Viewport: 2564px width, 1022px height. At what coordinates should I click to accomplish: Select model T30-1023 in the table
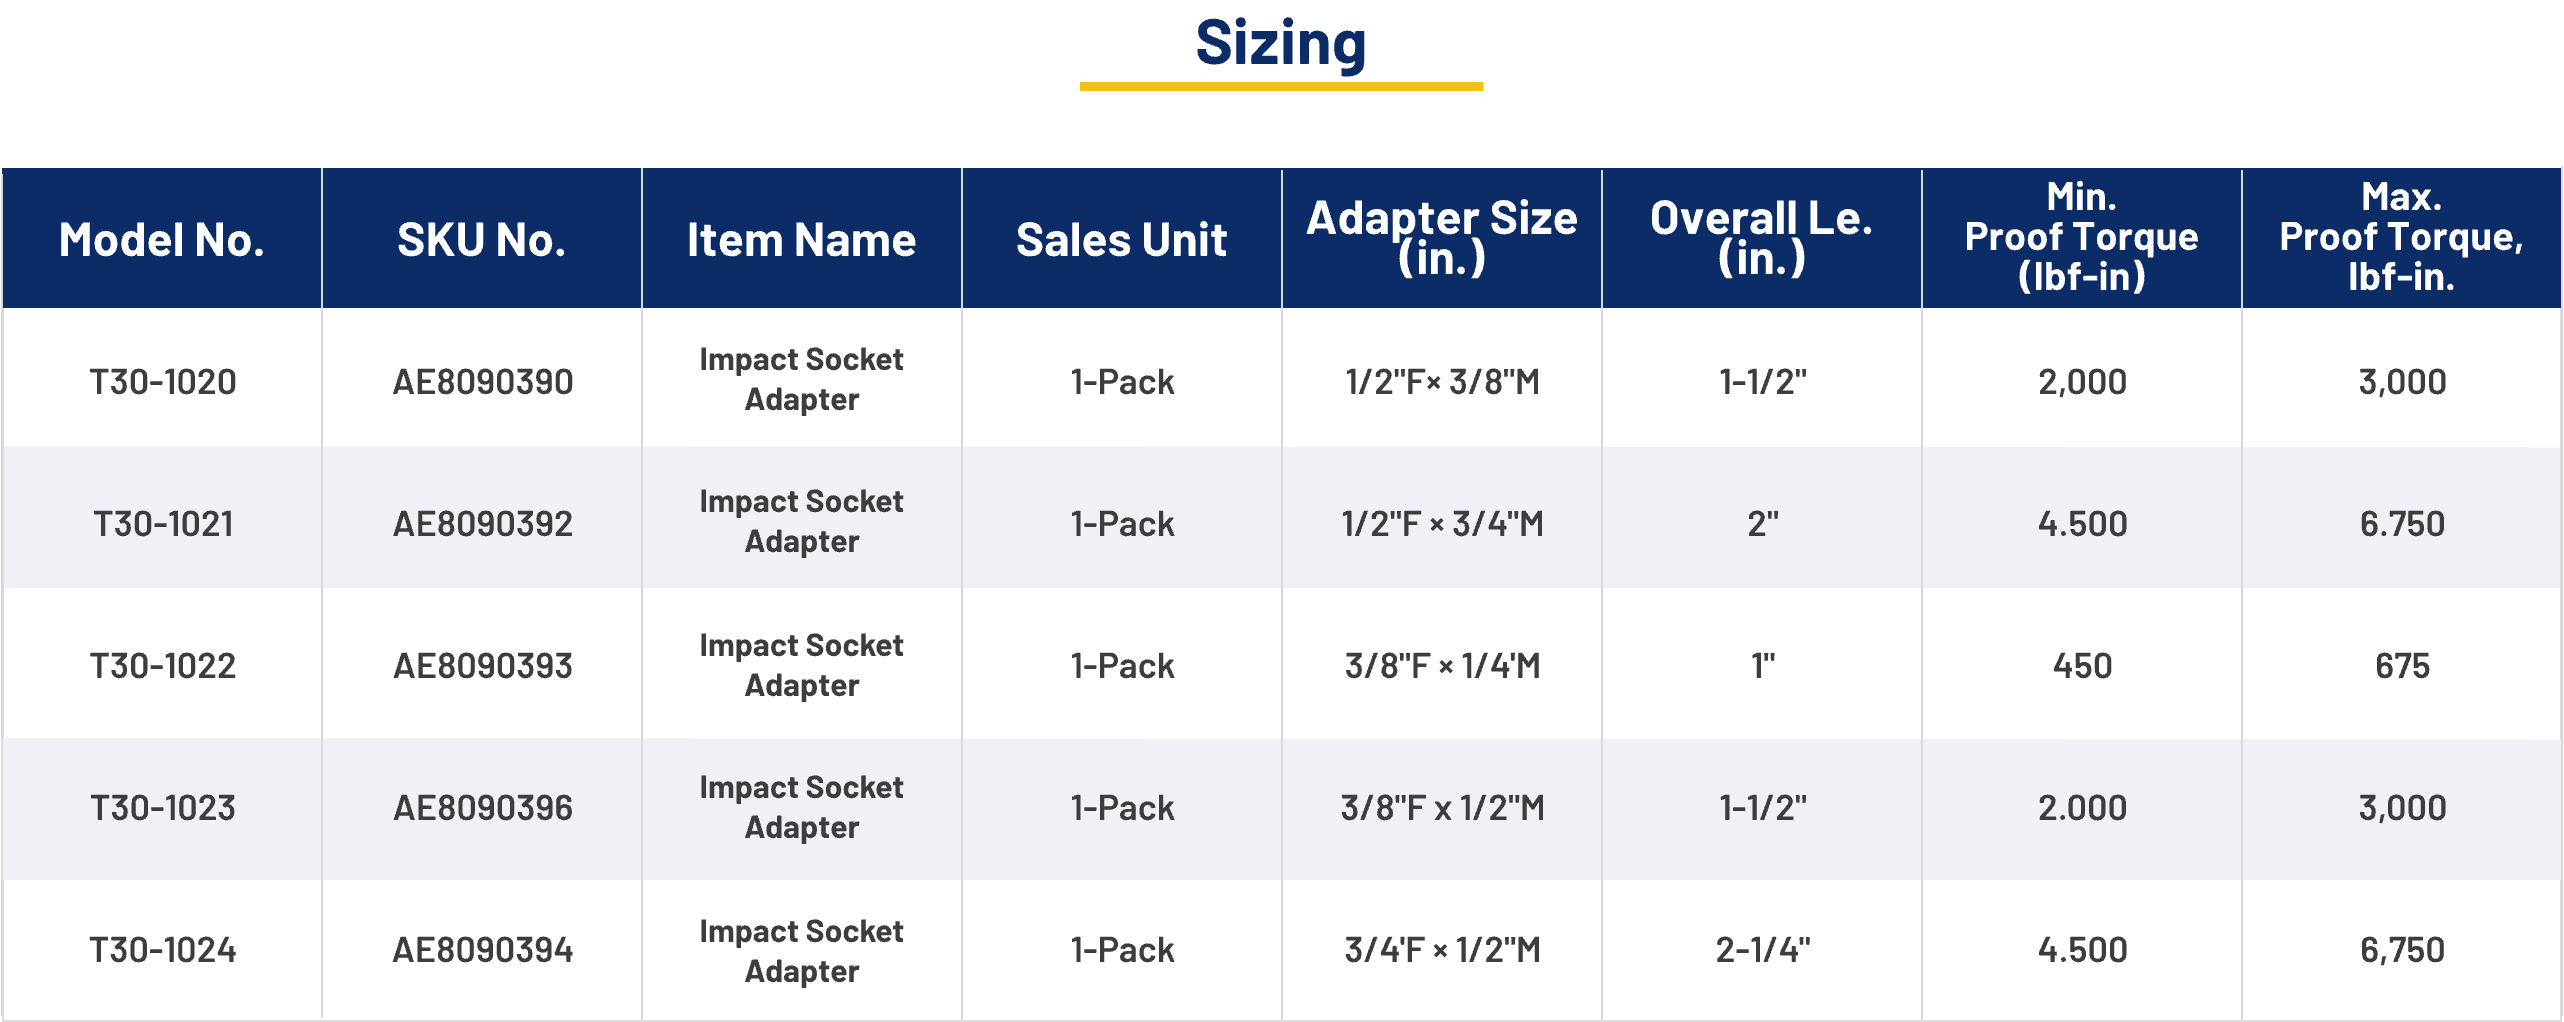click(x=163, y=808)
